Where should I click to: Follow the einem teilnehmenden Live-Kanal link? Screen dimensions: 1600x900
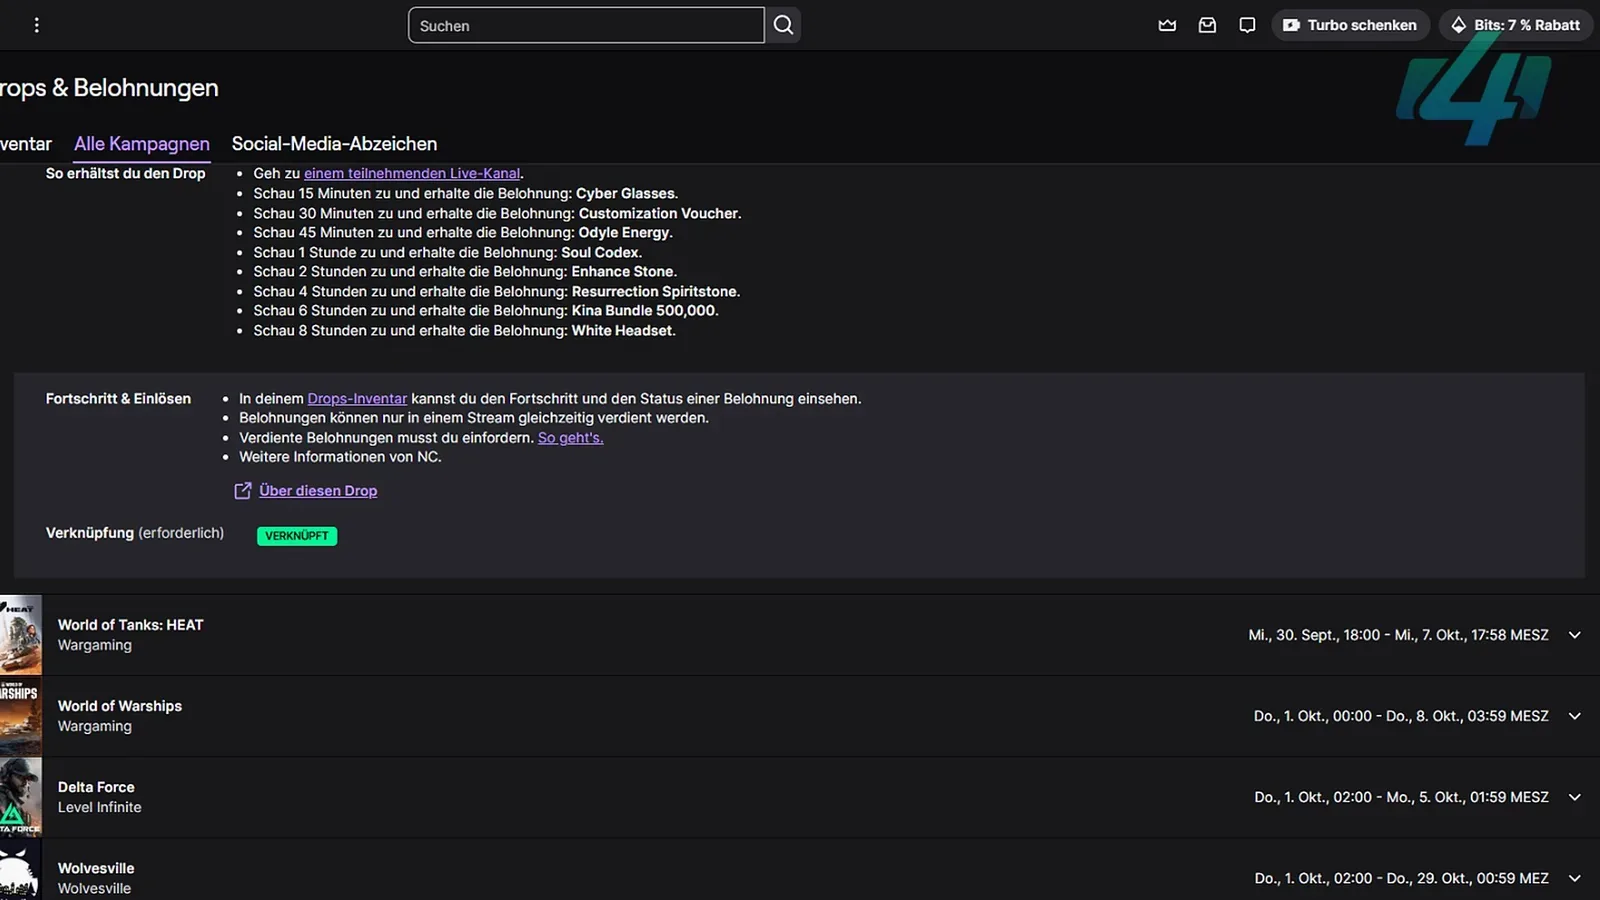[412, 173]
